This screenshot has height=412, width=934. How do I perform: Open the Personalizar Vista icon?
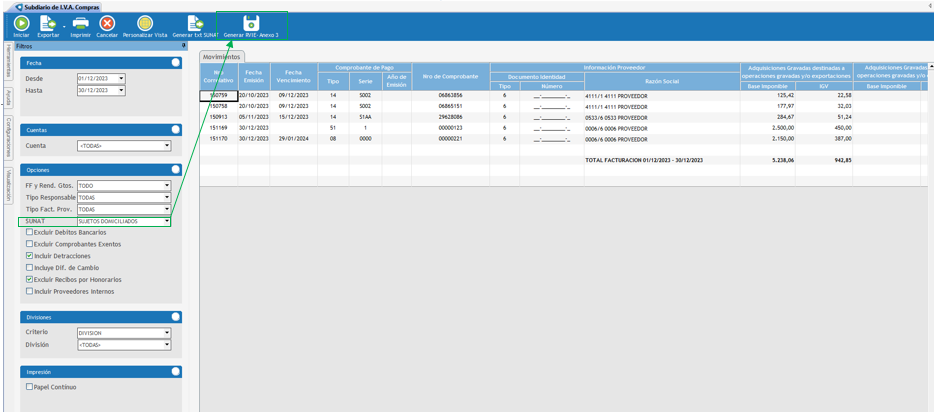click(144, 23)
